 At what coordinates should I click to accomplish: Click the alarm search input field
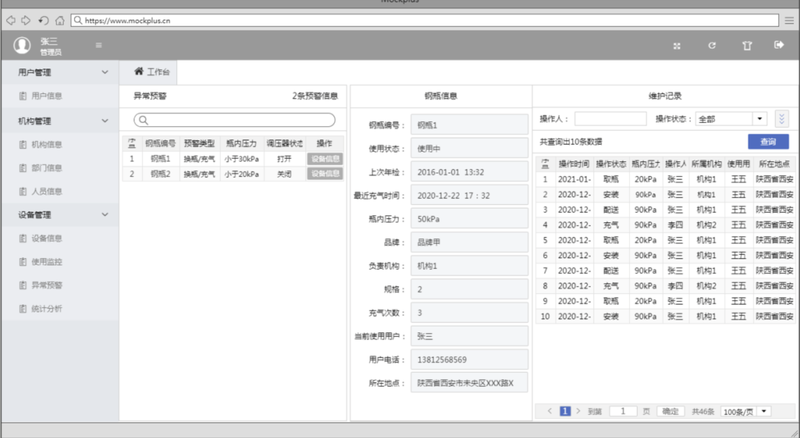point(234,120)
